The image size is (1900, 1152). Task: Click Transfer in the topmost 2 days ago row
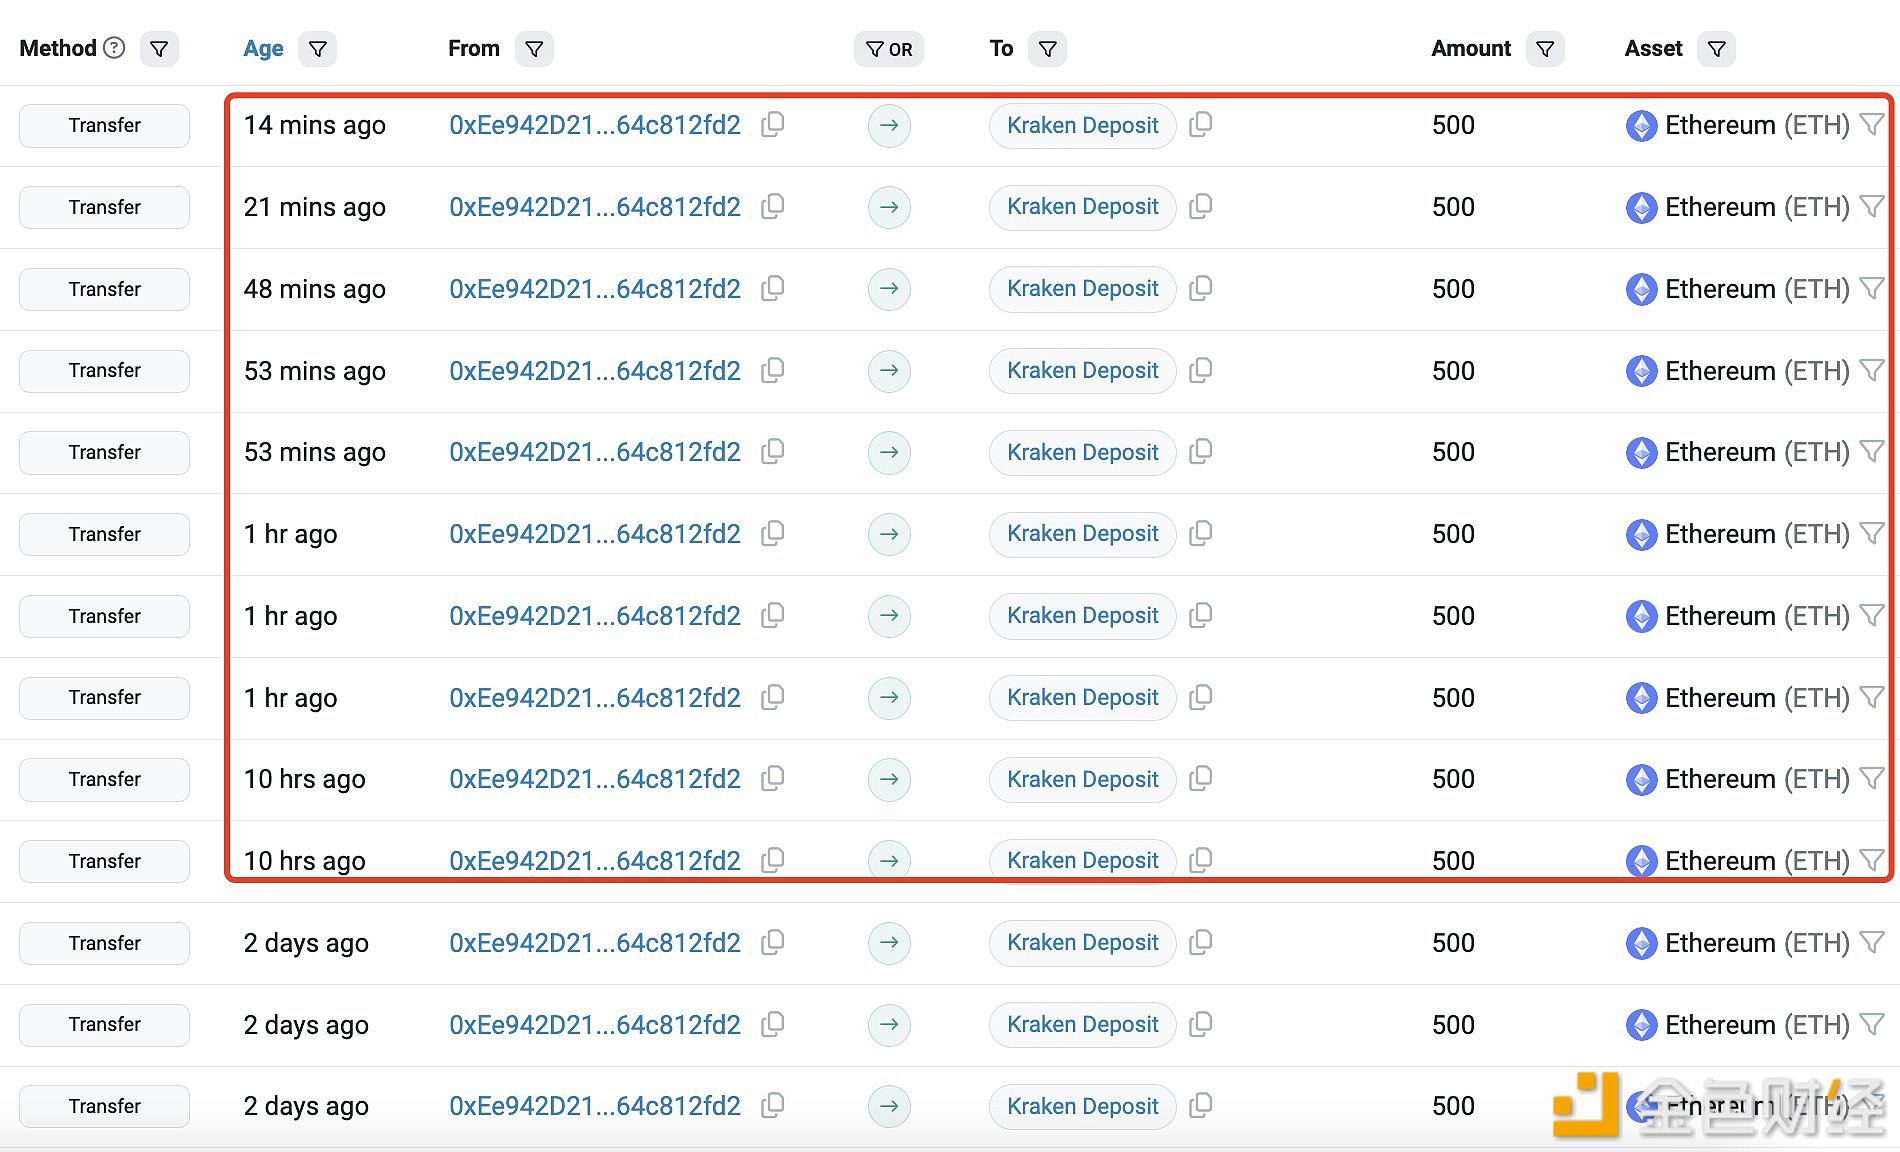[104, 944]
